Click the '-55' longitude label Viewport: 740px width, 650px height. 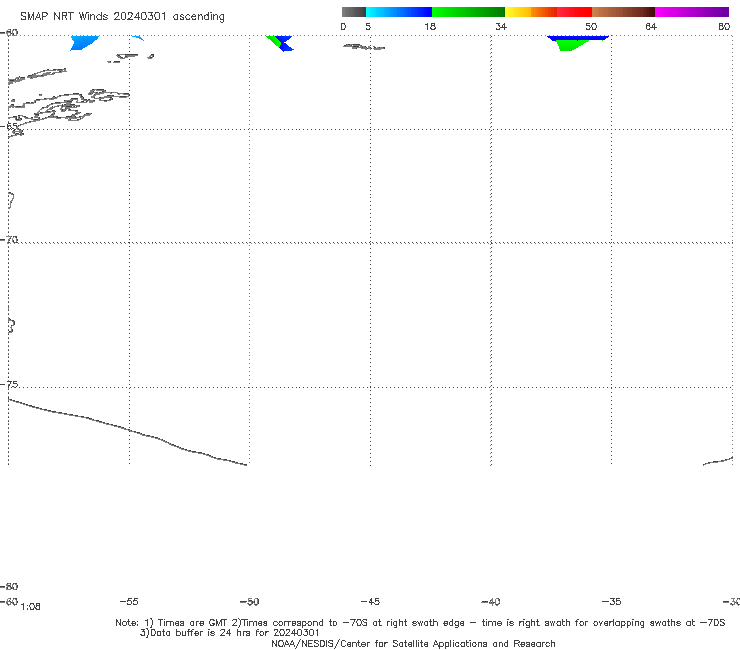(x=129, y=601)
